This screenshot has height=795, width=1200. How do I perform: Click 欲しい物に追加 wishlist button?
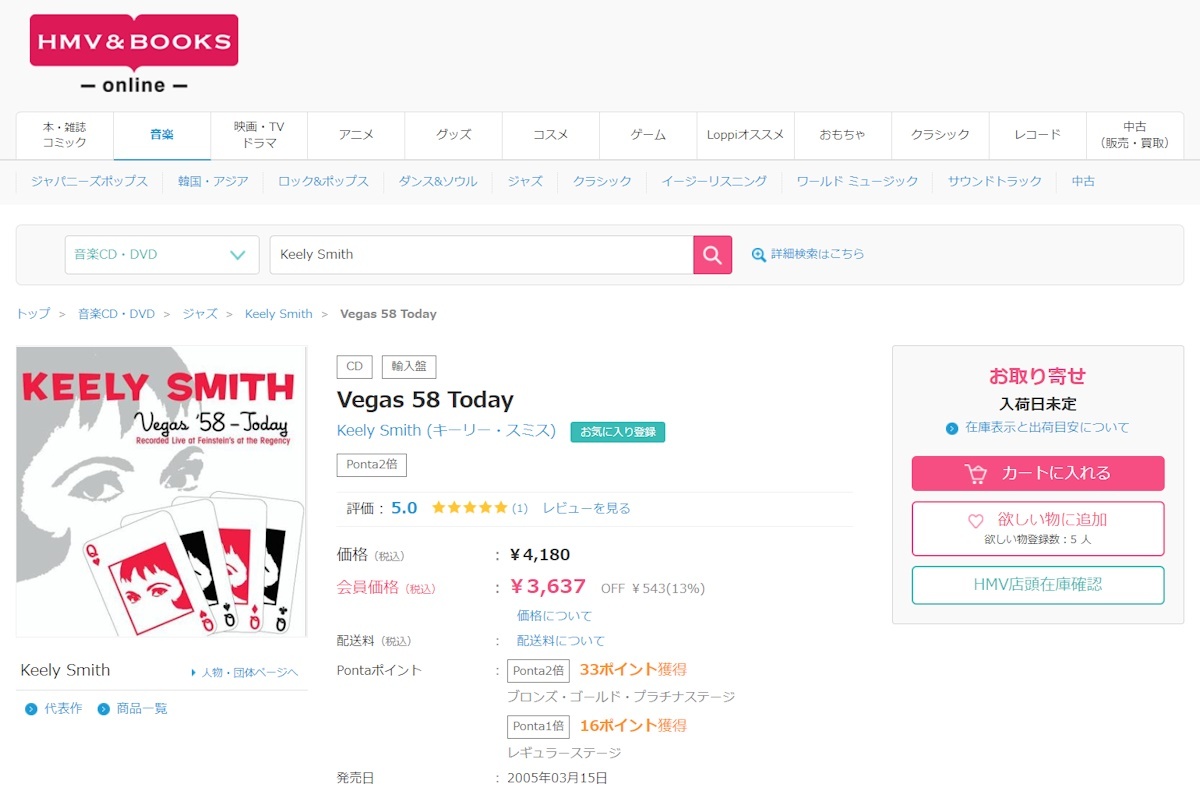point(1038,528)
